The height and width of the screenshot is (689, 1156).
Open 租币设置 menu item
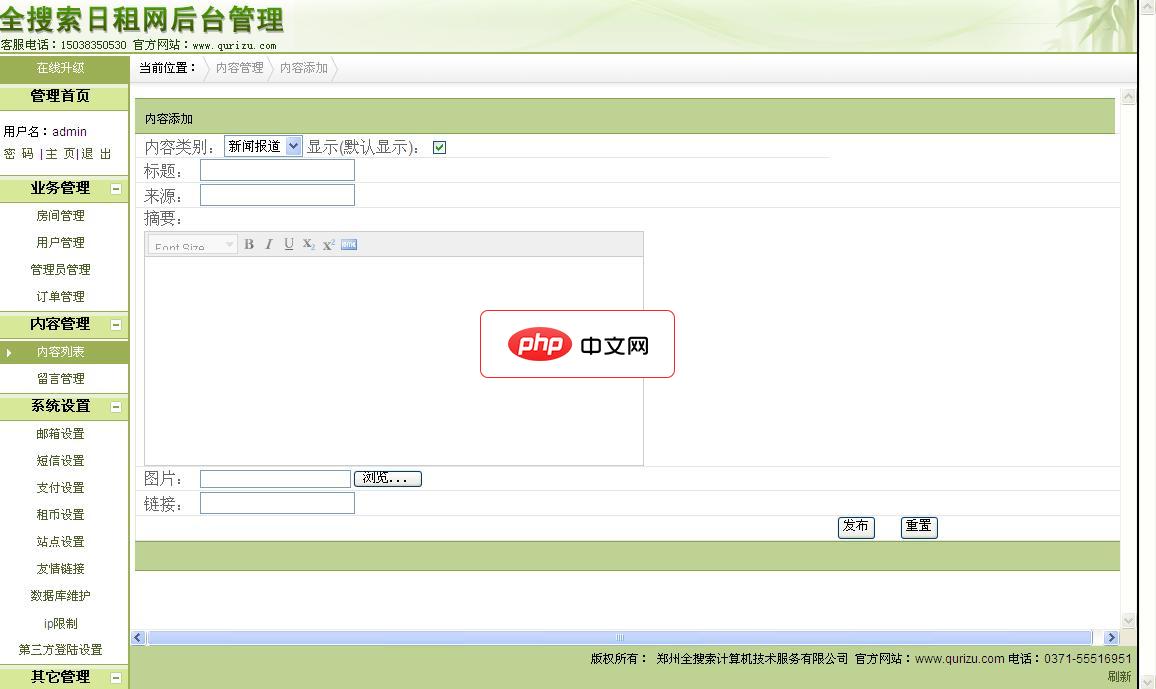click(x=60, y=514)
